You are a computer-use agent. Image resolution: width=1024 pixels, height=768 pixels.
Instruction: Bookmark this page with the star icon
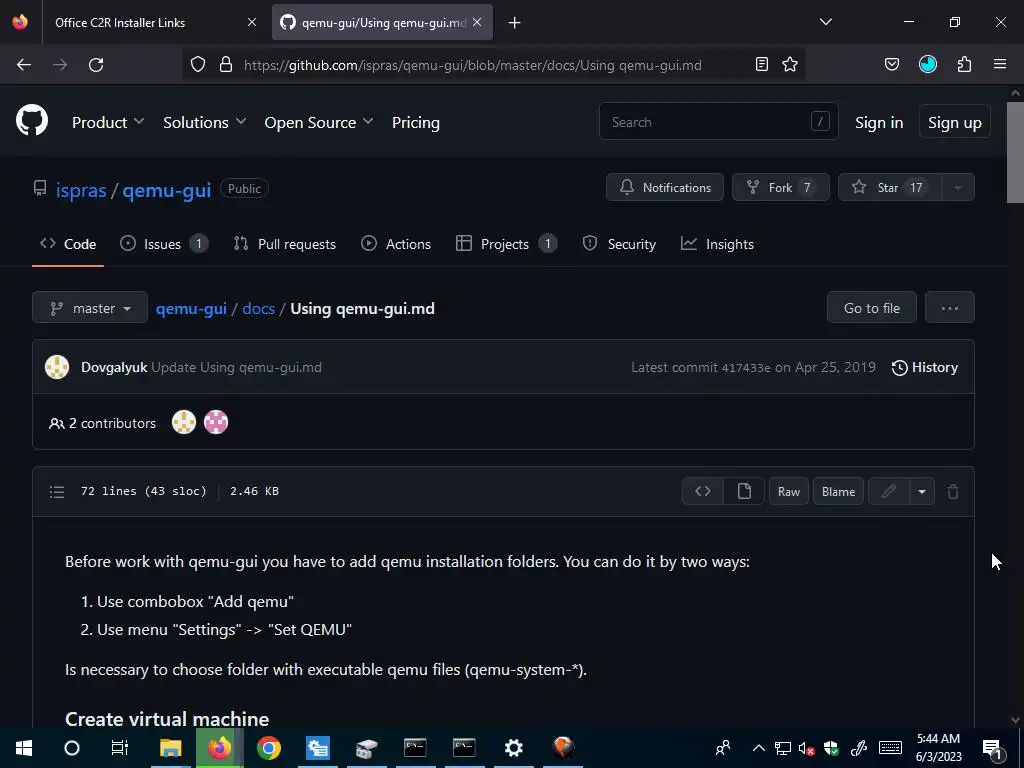pos(790,64)
